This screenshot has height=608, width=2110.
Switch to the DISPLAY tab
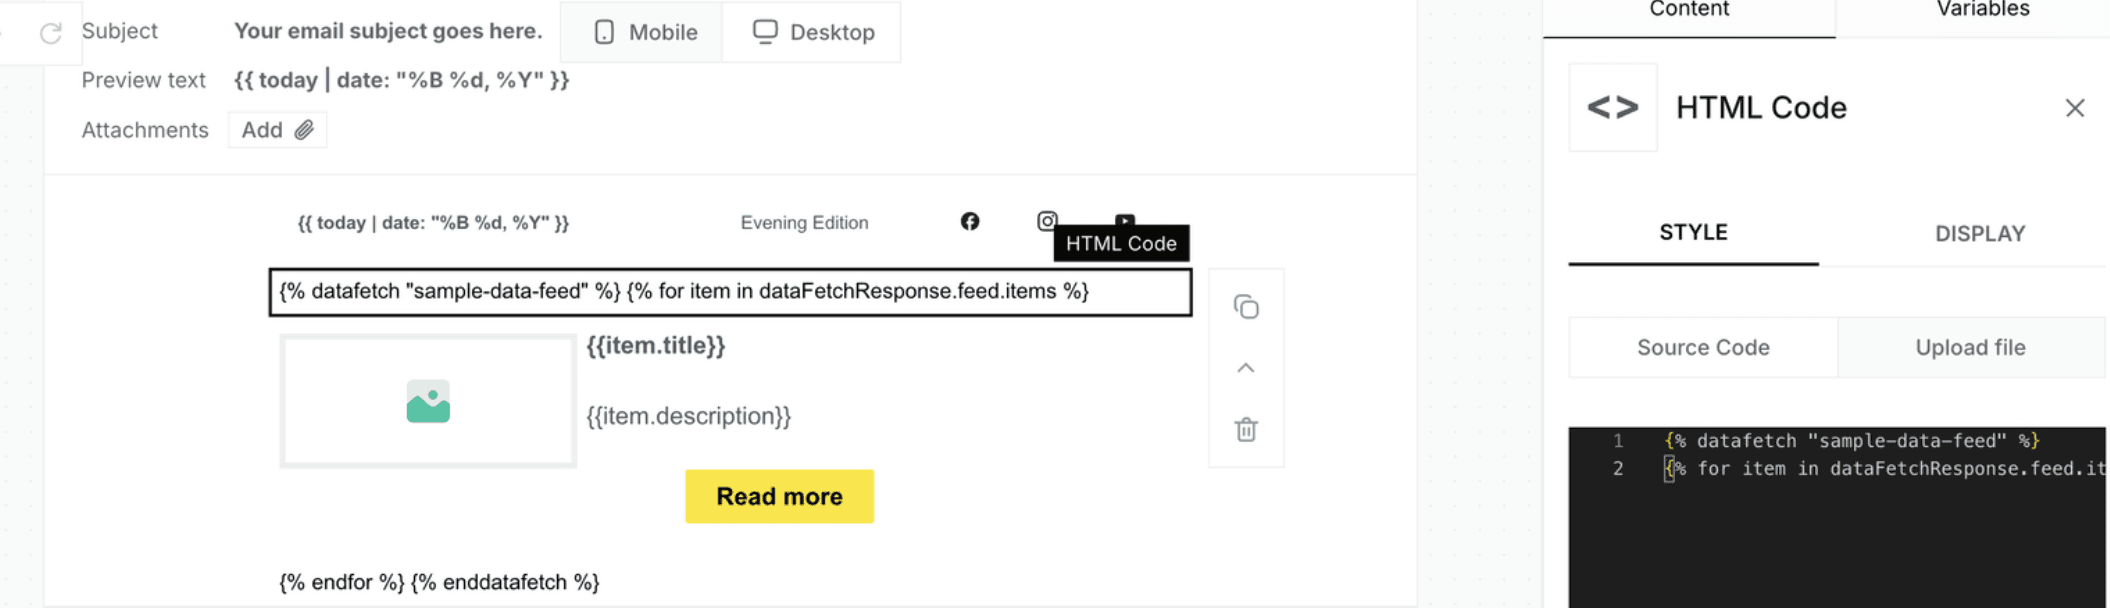click(1980, 234)
